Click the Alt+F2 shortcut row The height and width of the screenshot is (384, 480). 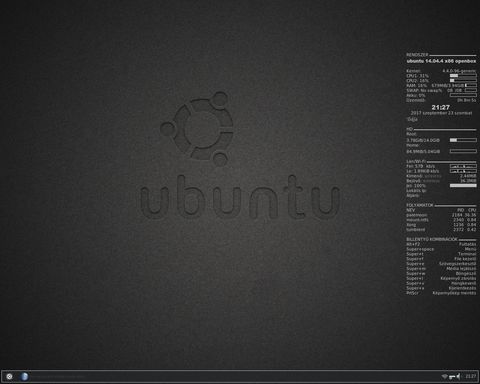pyautogui.click(x=441, y=244)
